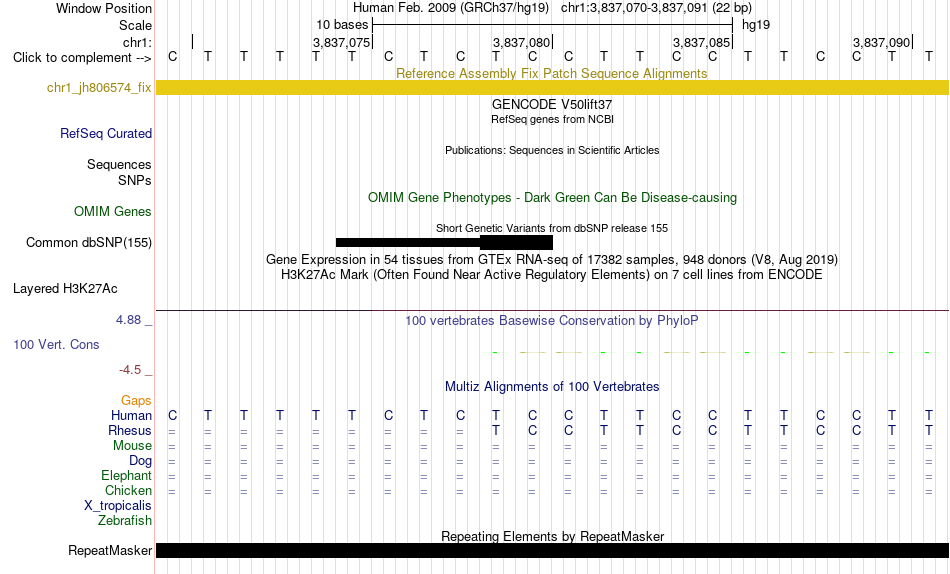Image resolution: width=950 pixels, height=574 pixels.
Task: Select the Elephant alignment row label
Action: click(x=126, y=476)
